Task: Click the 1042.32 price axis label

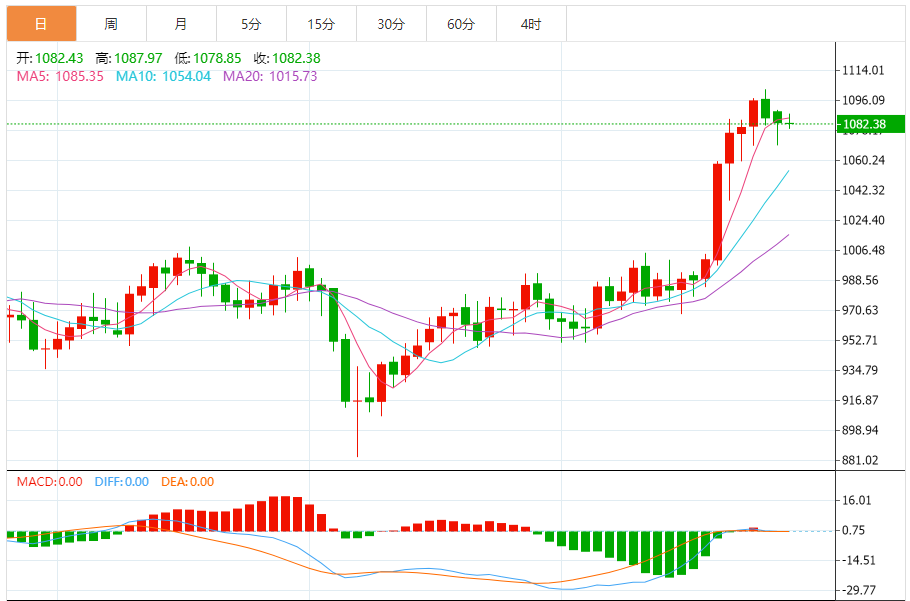Action: tap(864, 190)
